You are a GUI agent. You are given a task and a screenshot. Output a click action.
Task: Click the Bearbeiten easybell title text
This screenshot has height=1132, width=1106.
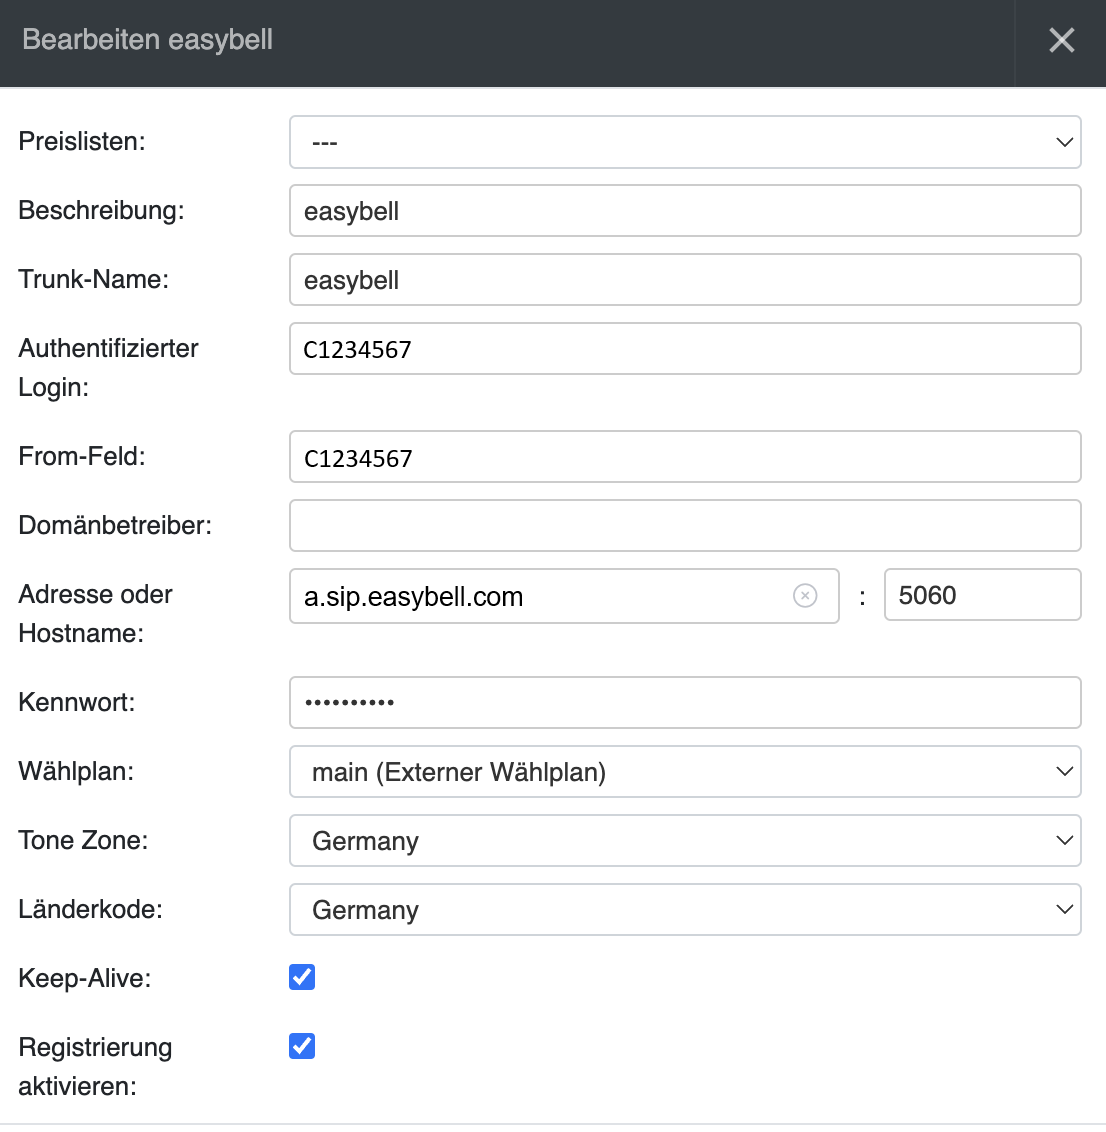pyautogui.click(x=147, y=40)
